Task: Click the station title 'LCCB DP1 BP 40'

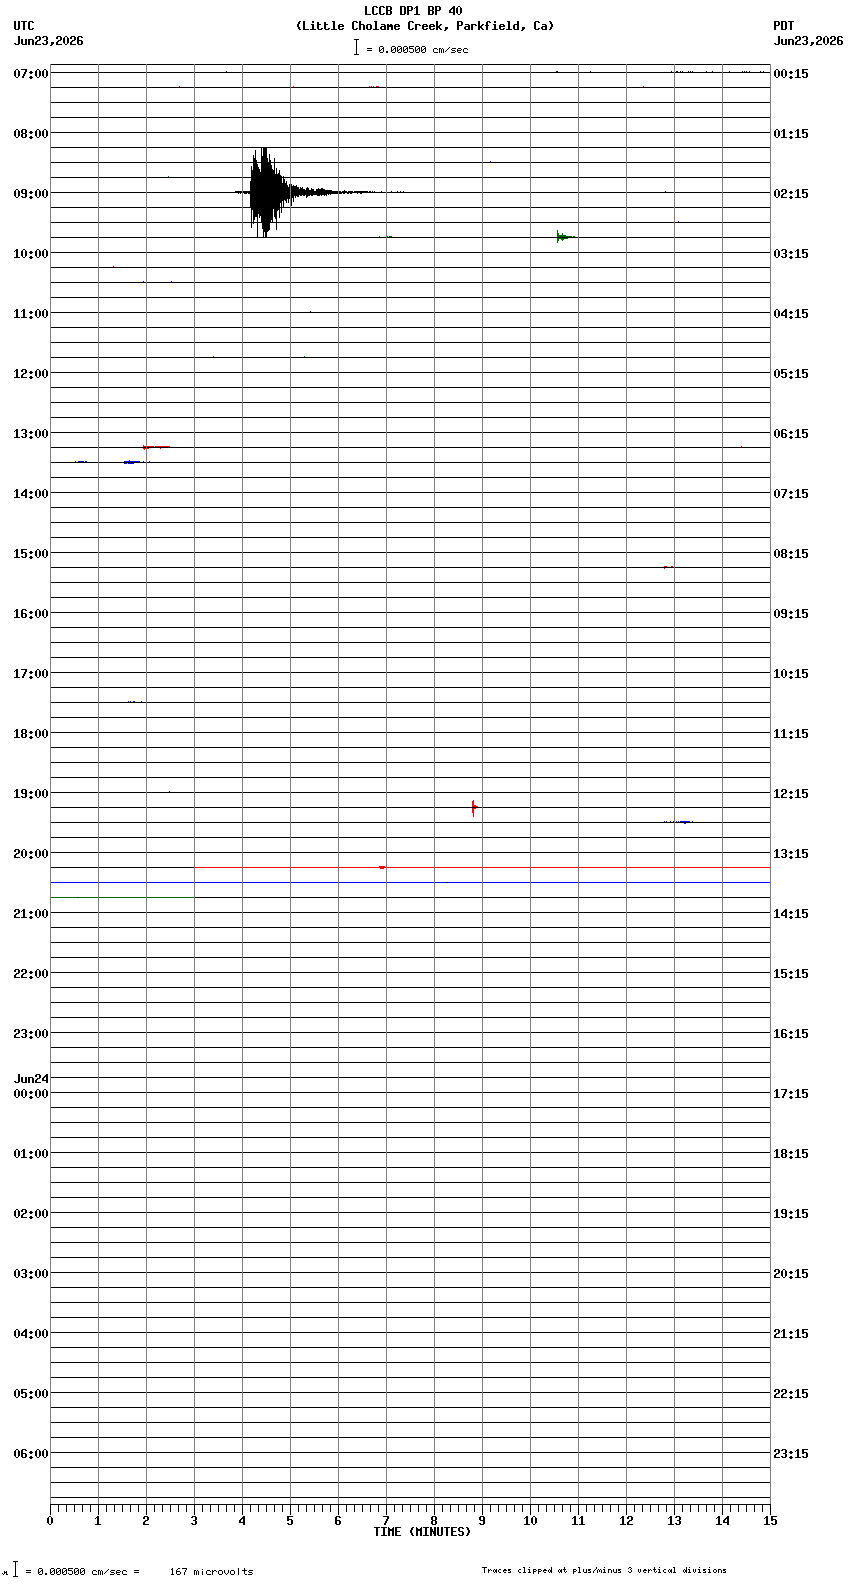Action: 413,11
